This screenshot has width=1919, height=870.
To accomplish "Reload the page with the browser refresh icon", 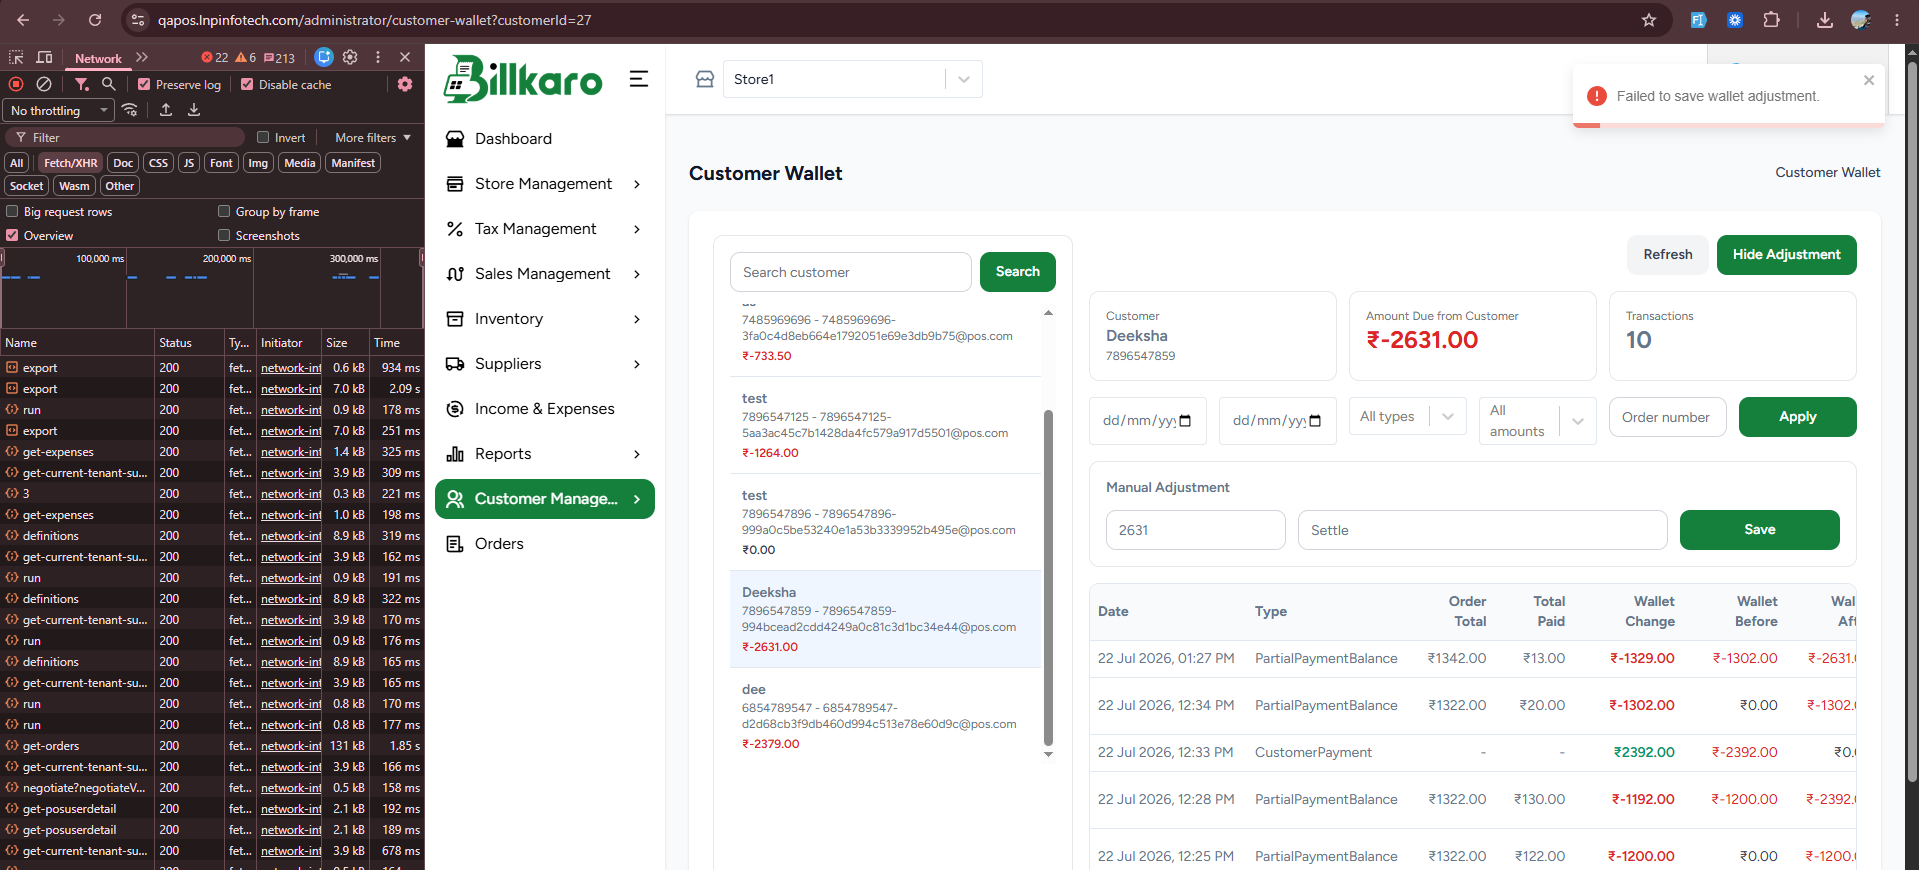I will 95,20.
